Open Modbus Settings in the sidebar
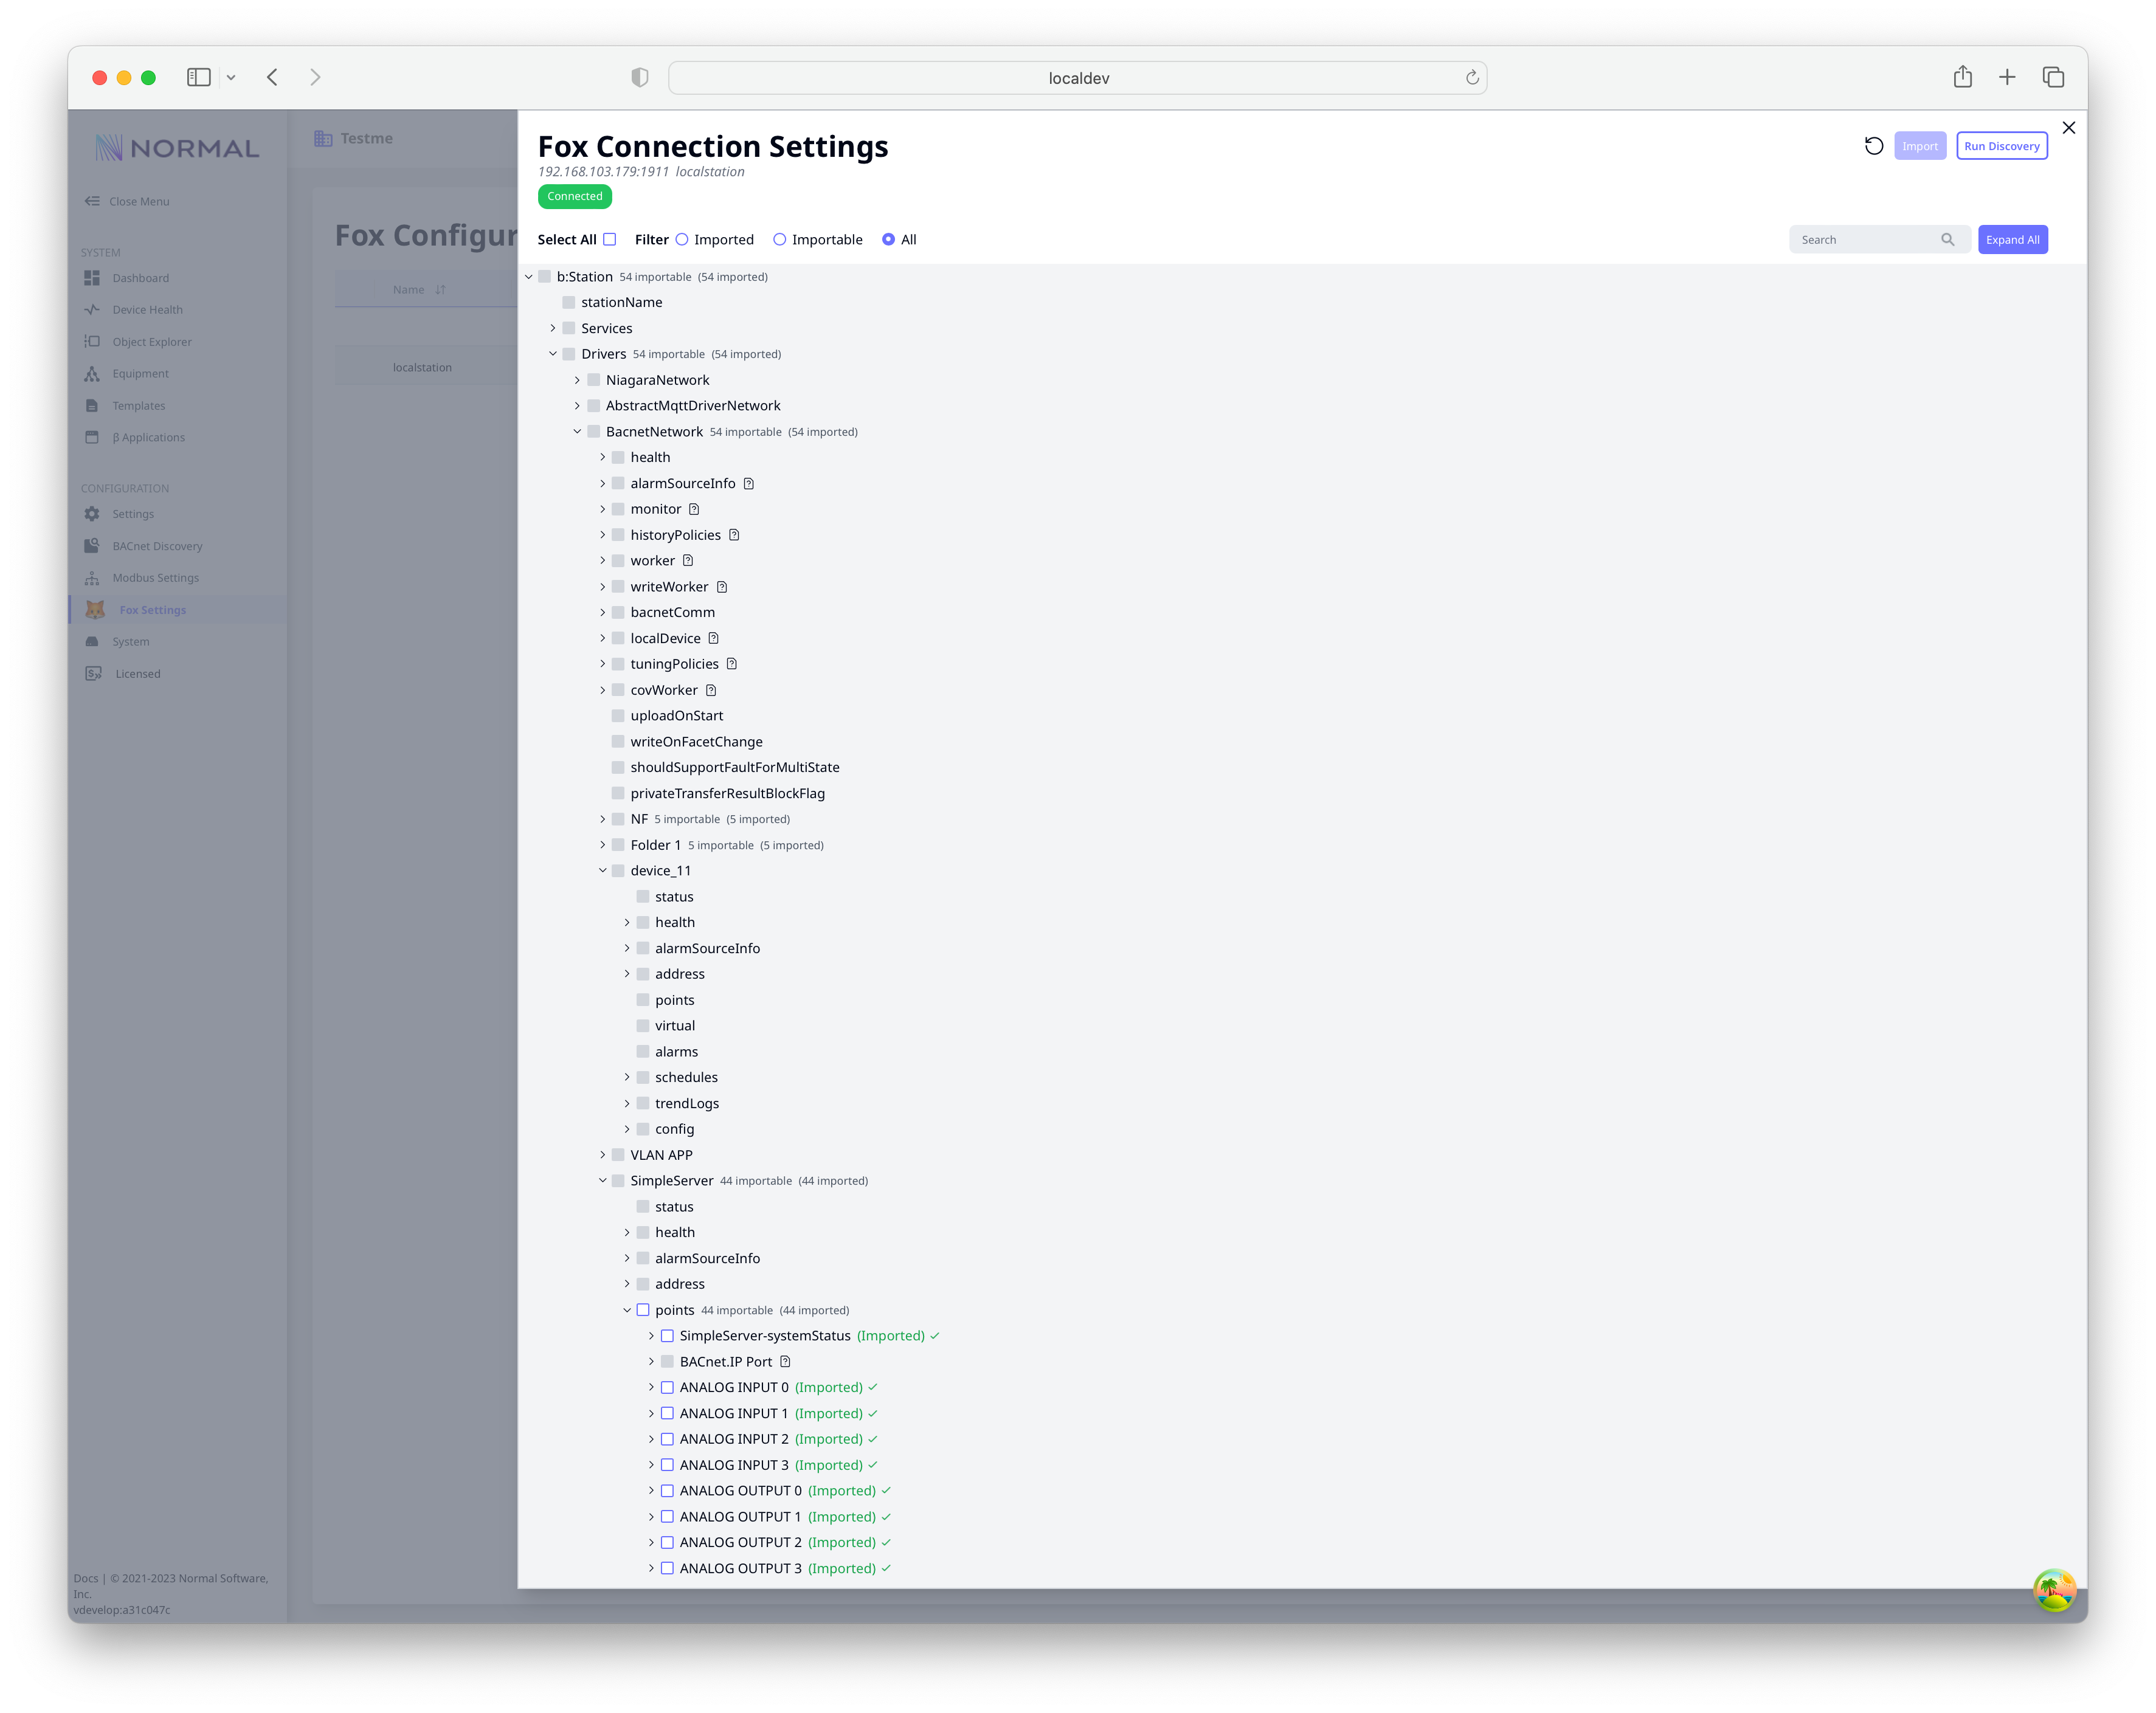Image resolution: width=2156 pixels, height=1713 pixels. pyautogui.click(x=155, y=578)
